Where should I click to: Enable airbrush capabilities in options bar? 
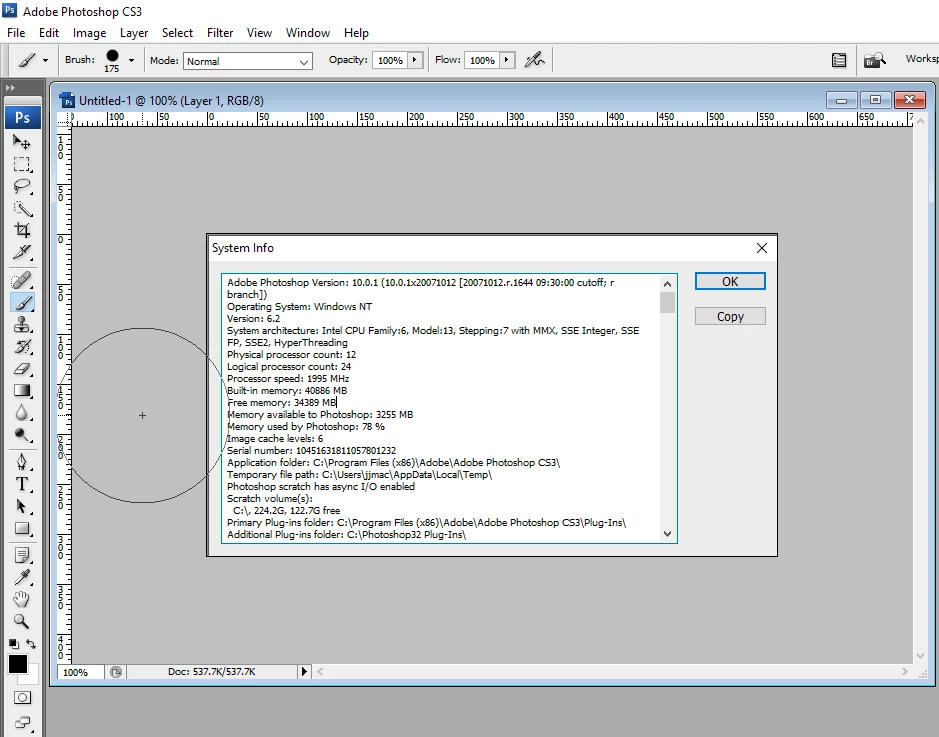(x=534, y=60)
